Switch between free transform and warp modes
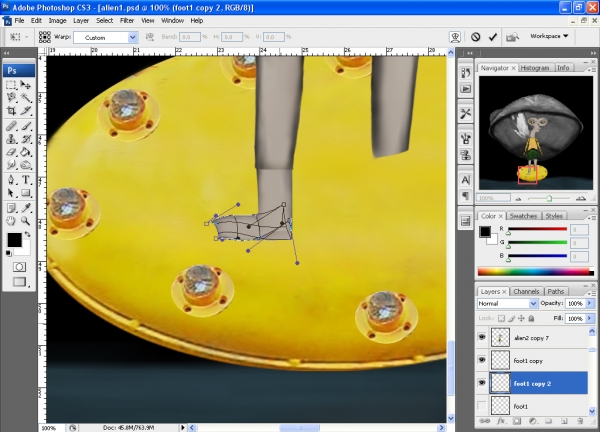 [x=455, y=37]
